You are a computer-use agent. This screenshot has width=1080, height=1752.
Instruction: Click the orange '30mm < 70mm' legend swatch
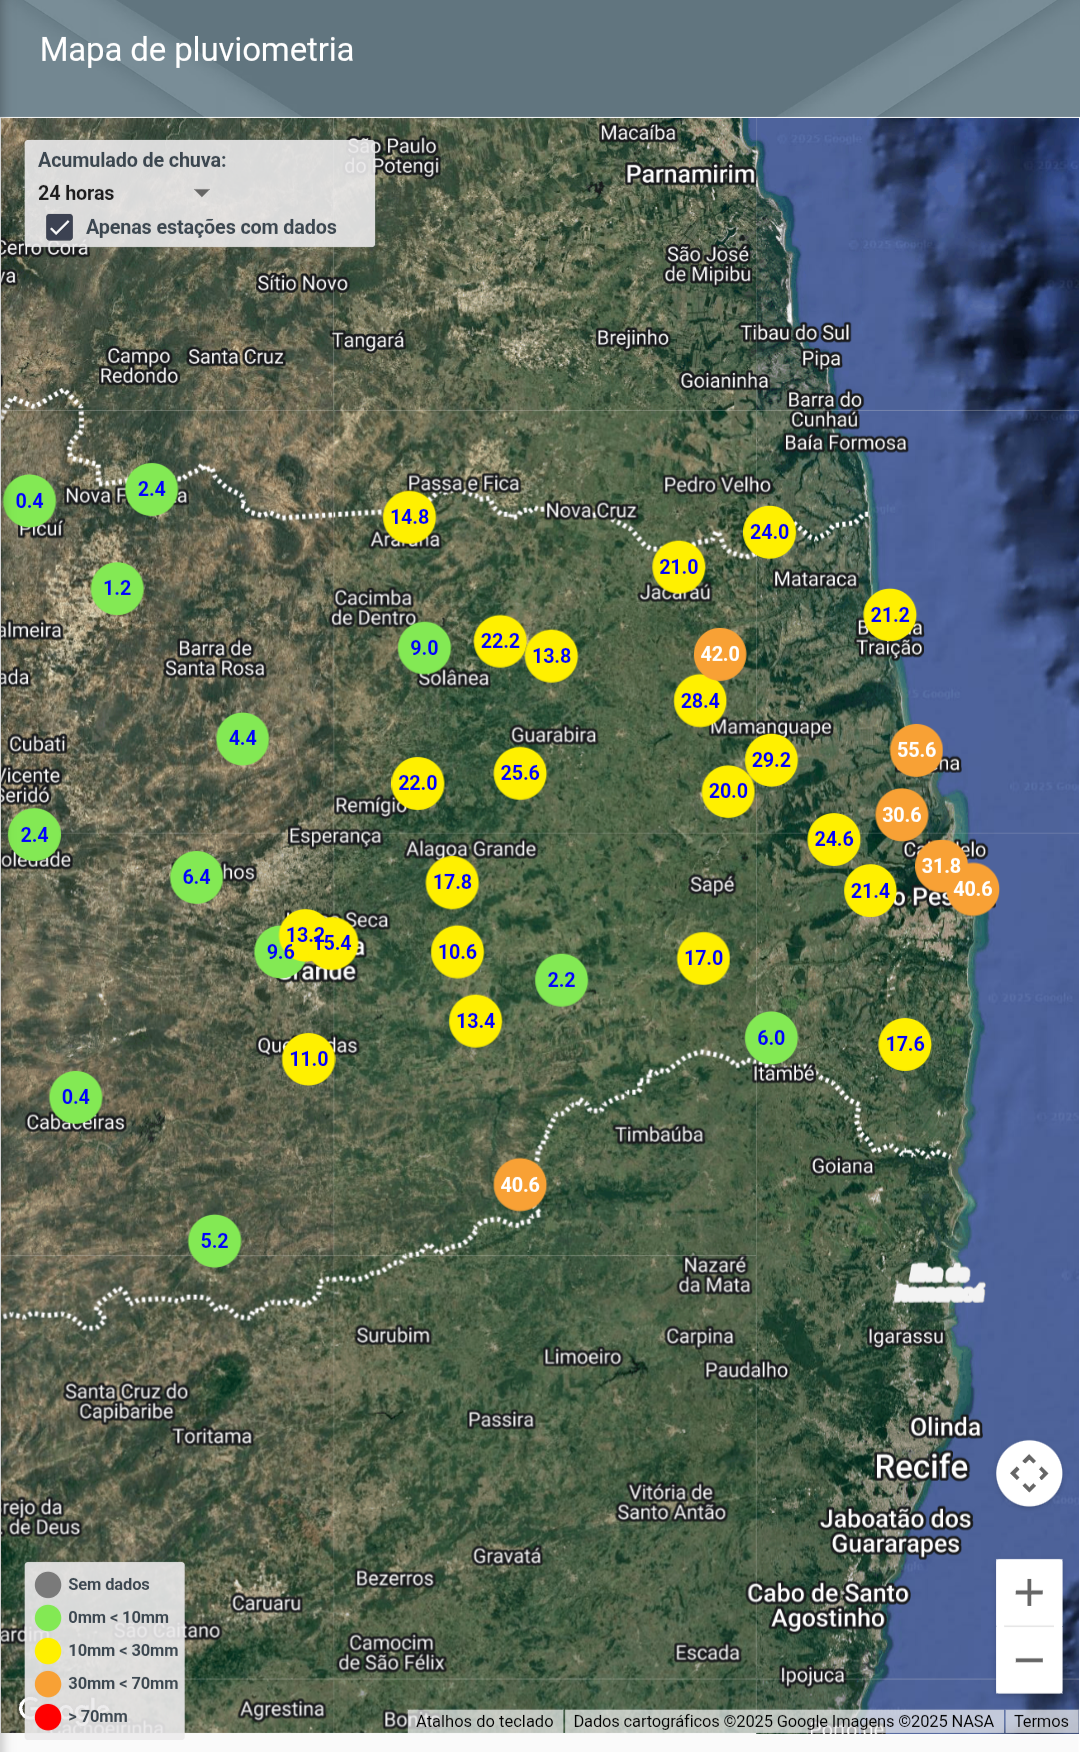click(48, 1683)
